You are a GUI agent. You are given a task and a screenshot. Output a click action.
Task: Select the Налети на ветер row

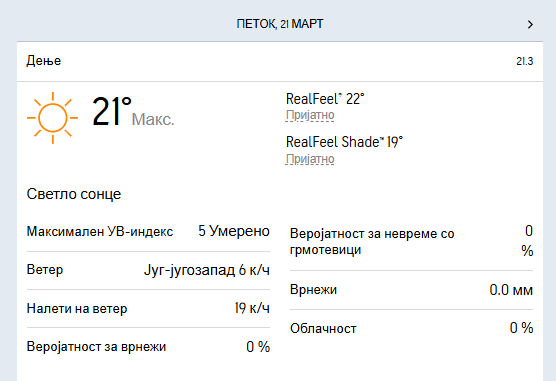148,308
